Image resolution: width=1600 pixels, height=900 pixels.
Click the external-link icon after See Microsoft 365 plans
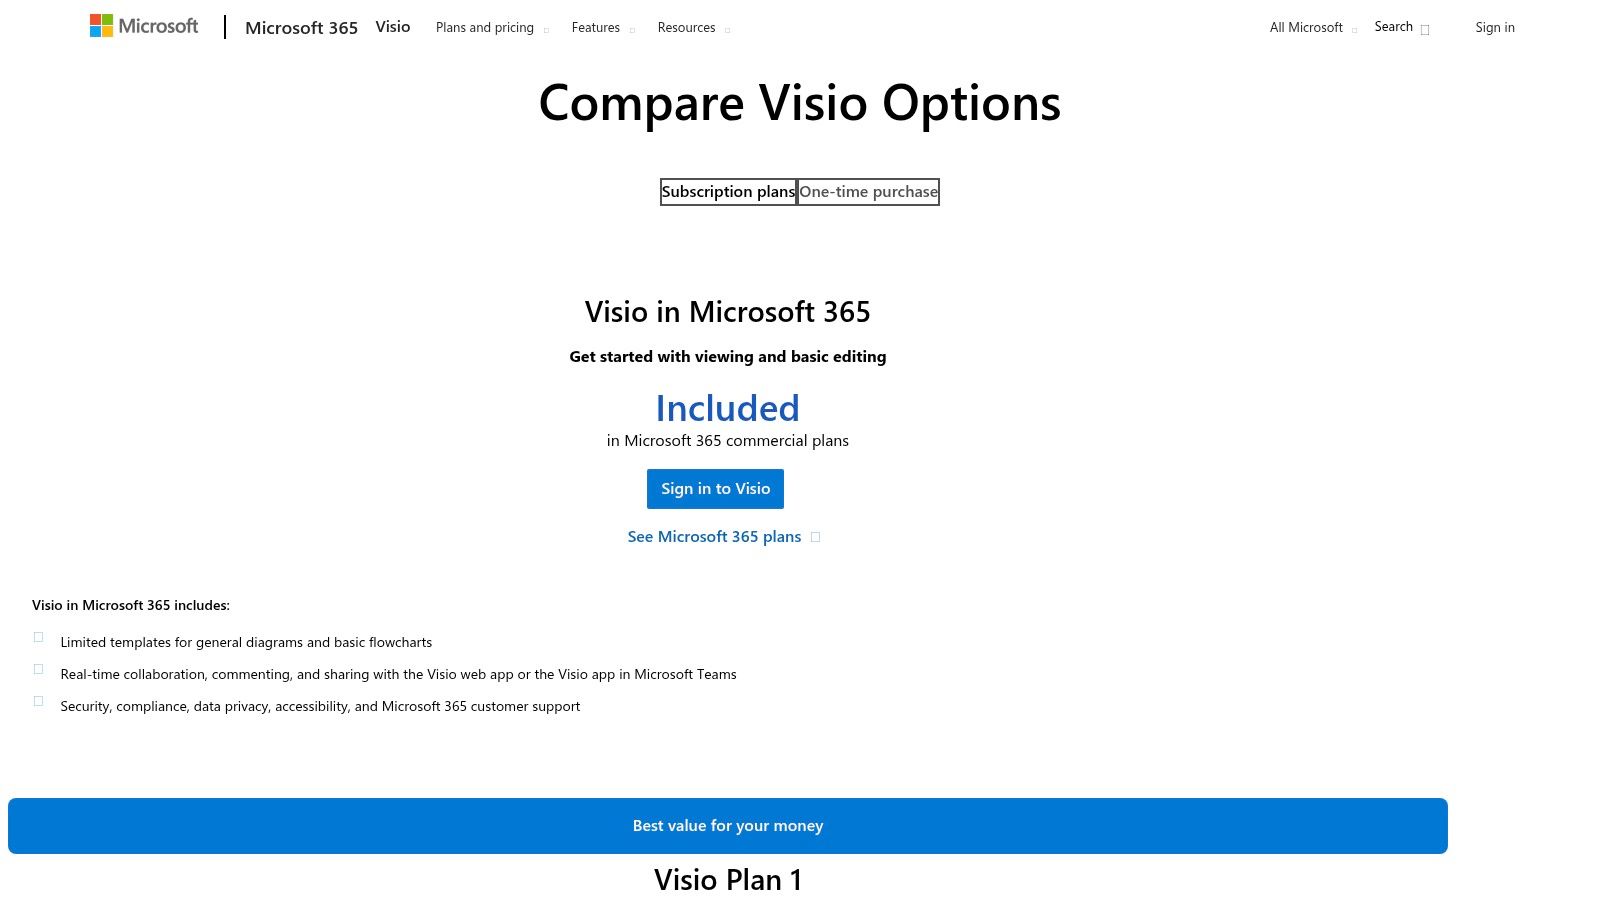(815, 537)
